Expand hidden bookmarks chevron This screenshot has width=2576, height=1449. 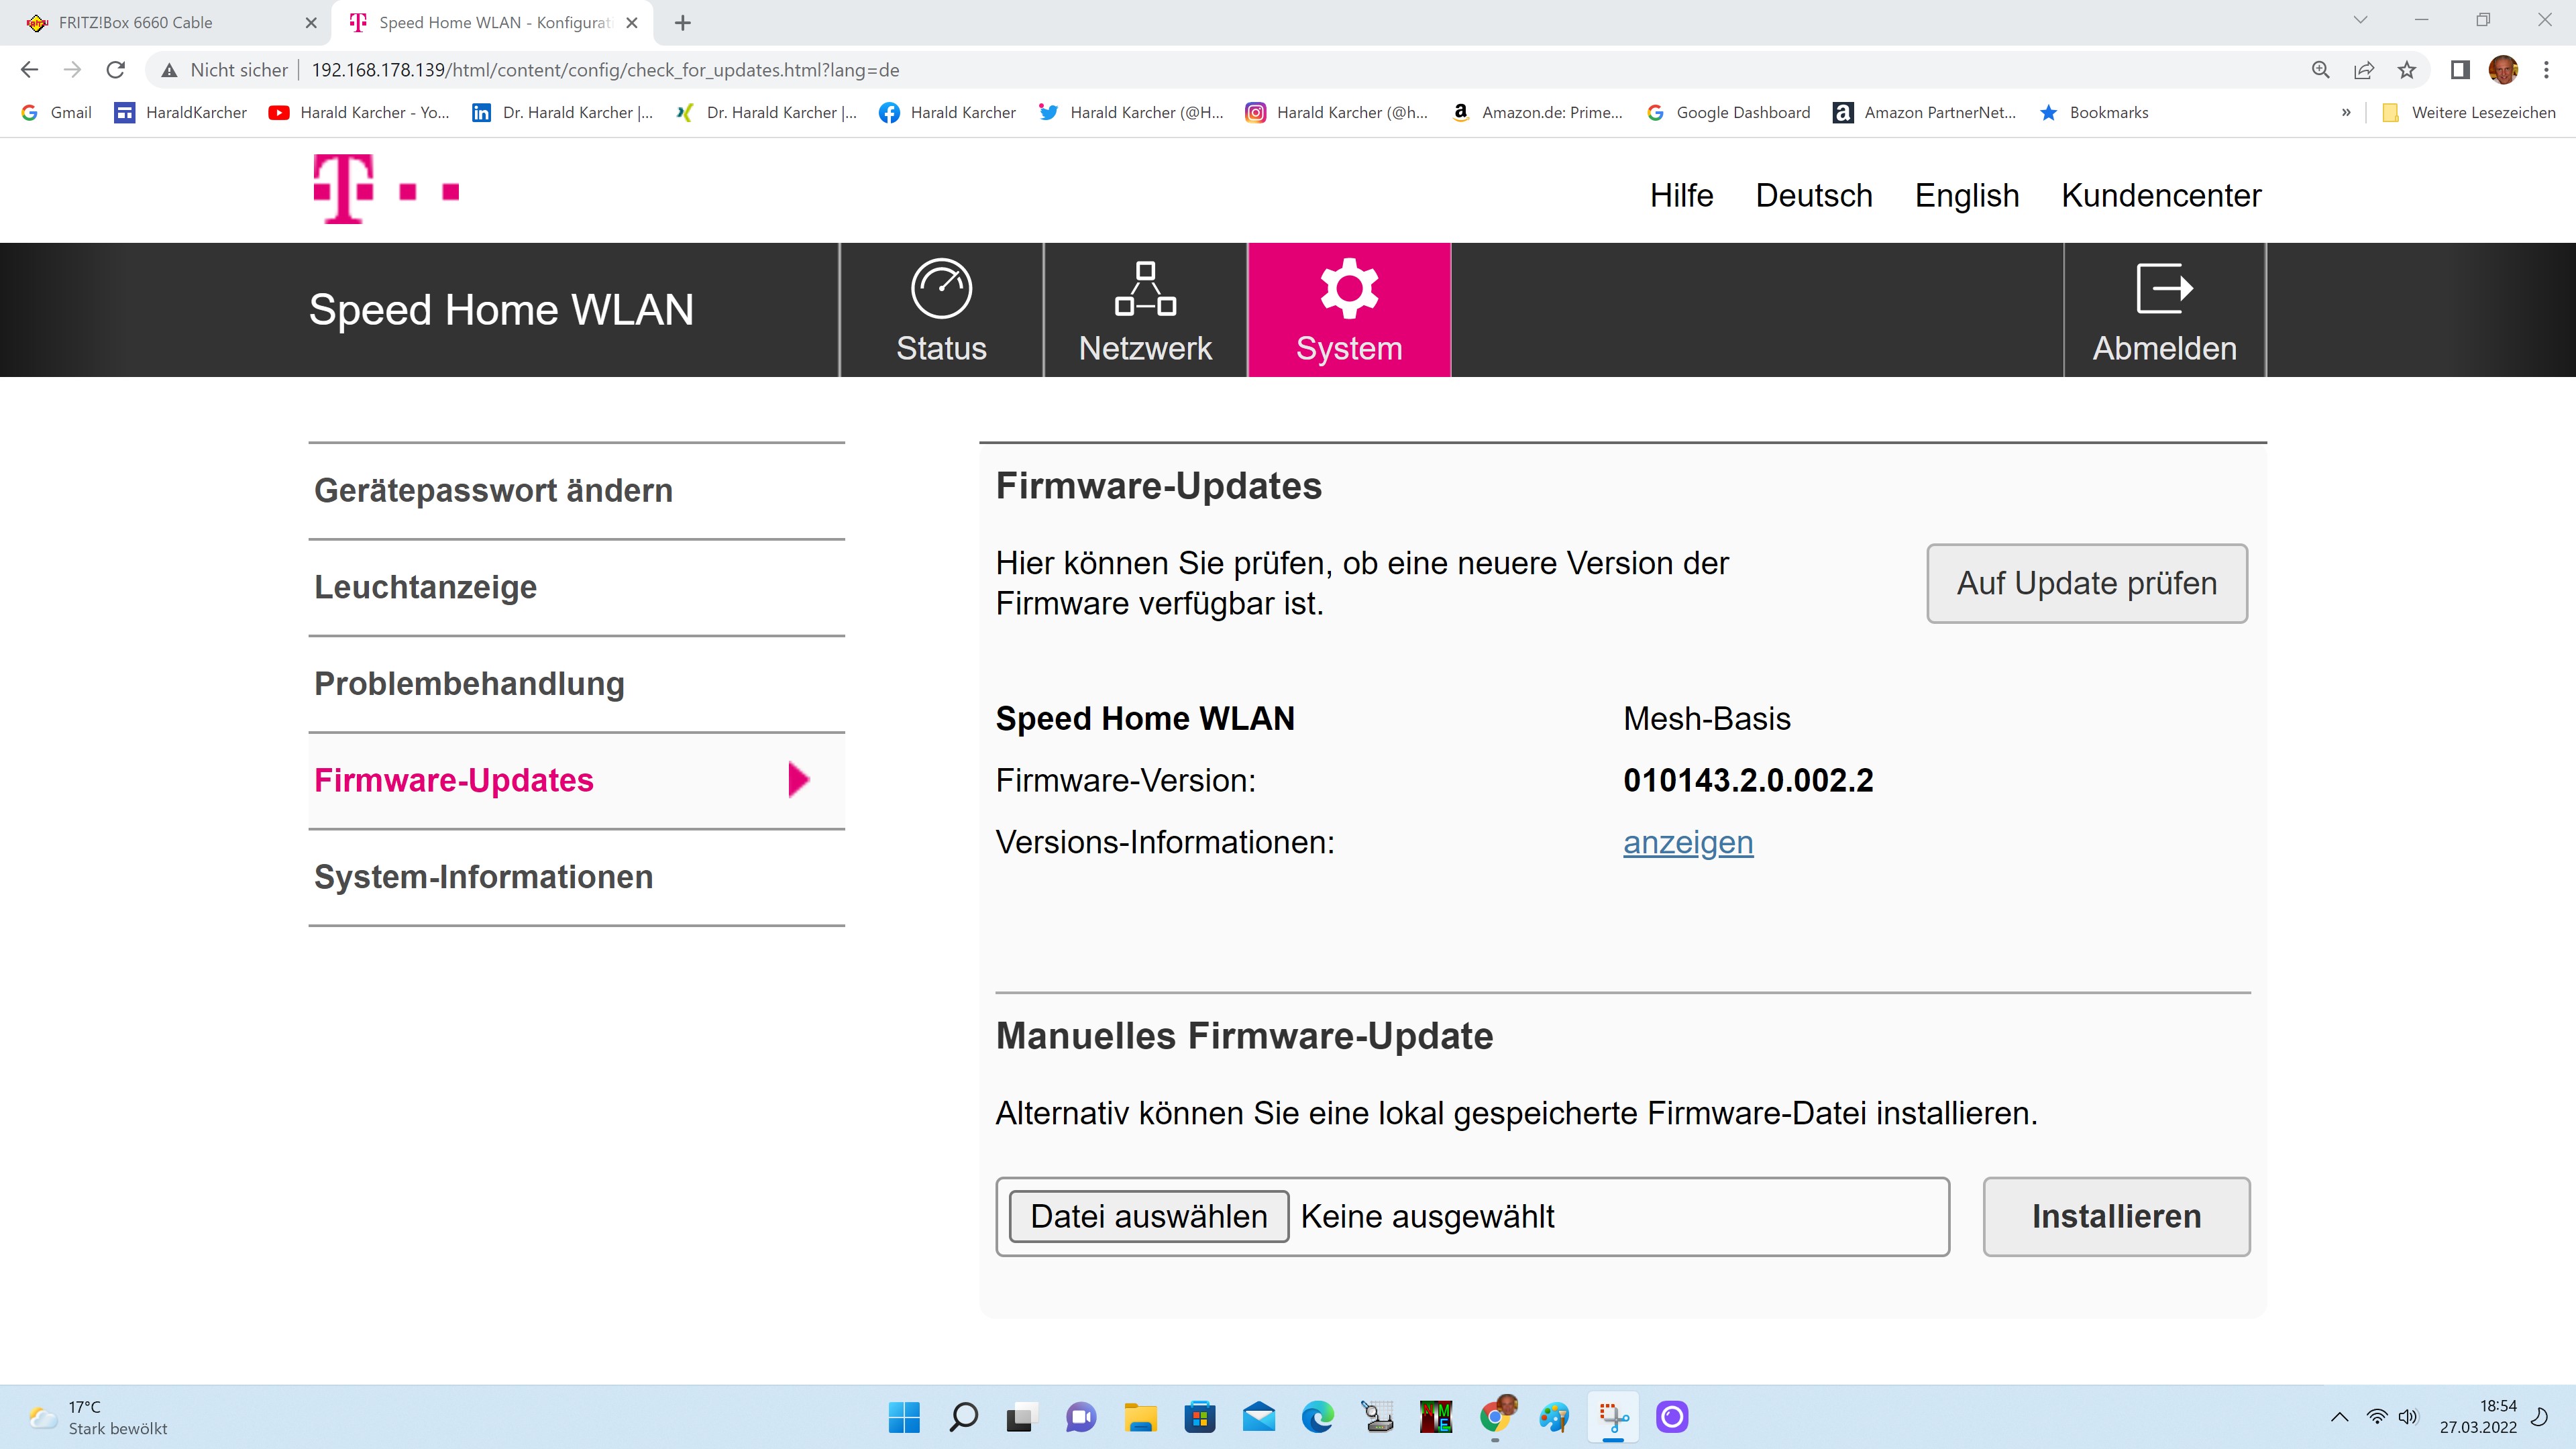coord(2346,113)
